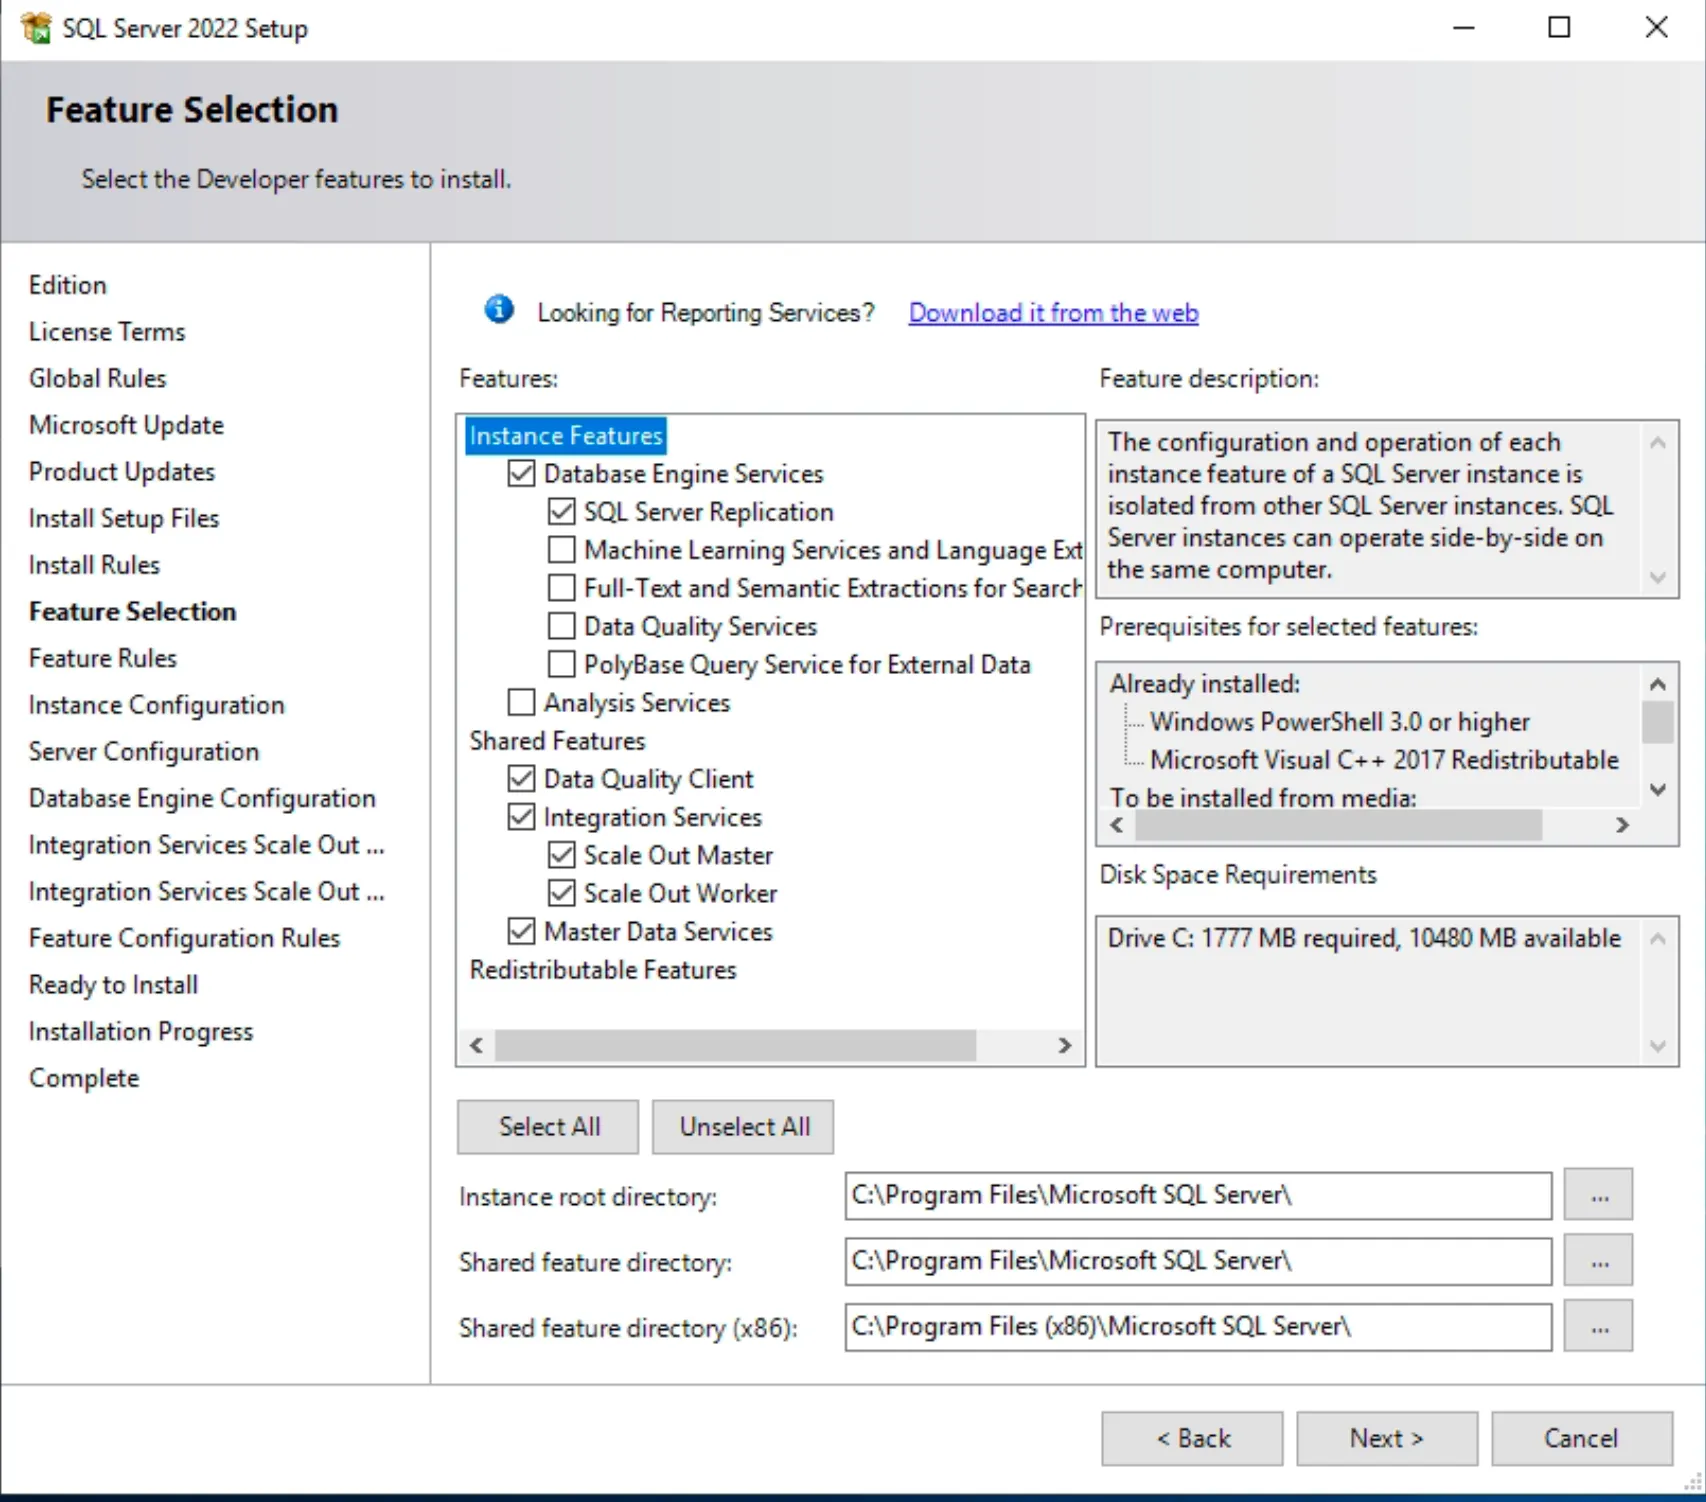Toggle Database Engine Services checkbox

coord(521,473)
